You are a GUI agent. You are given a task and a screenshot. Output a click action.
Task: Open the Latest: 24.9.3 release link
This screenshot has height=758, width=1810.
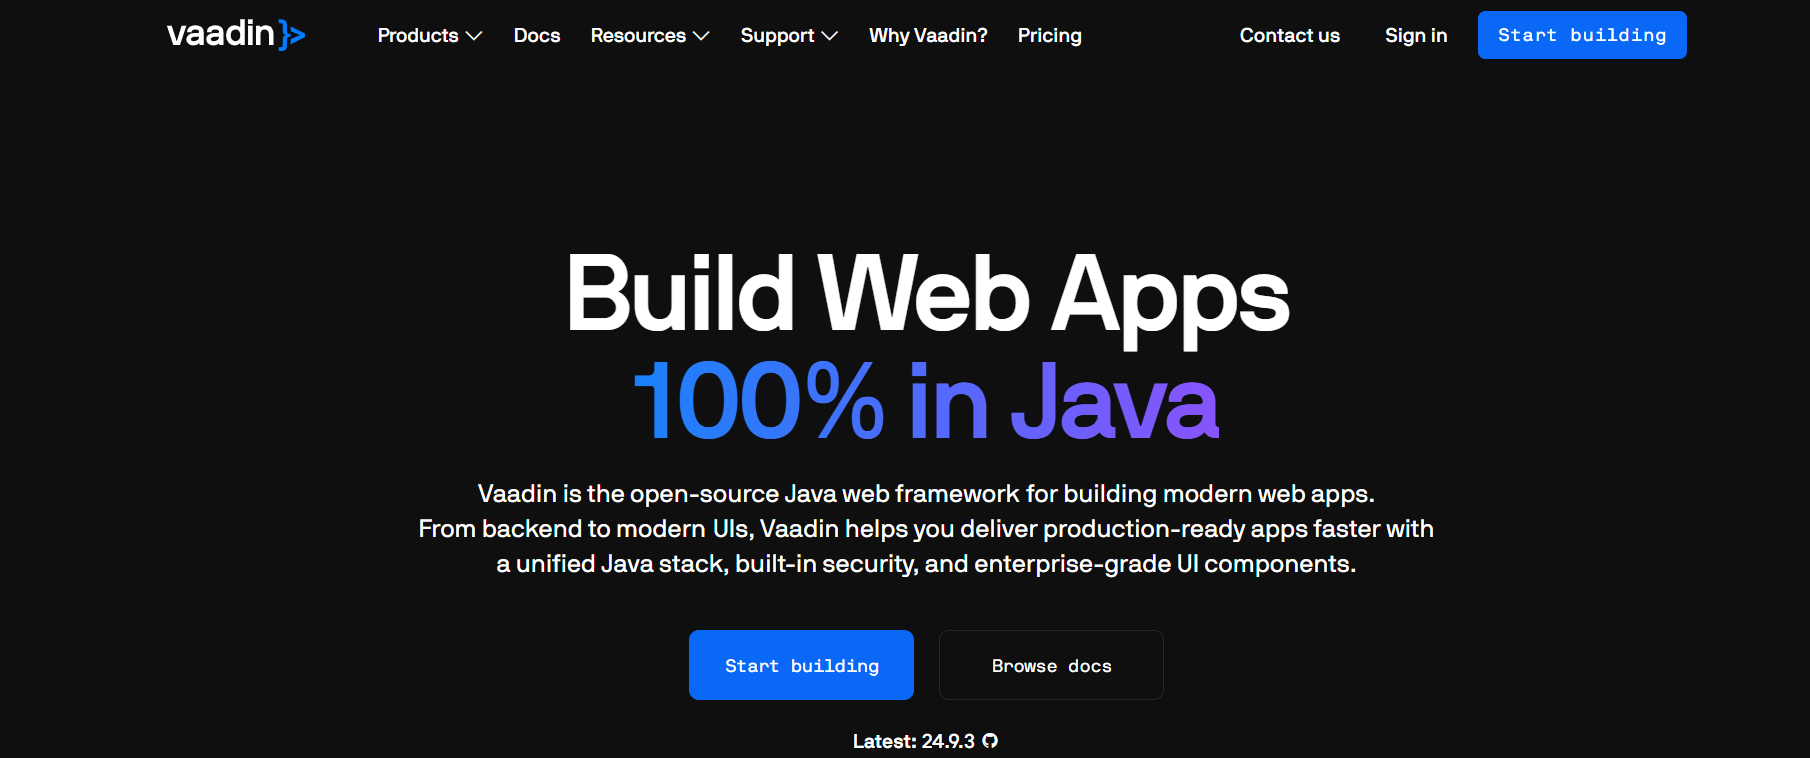913,741
